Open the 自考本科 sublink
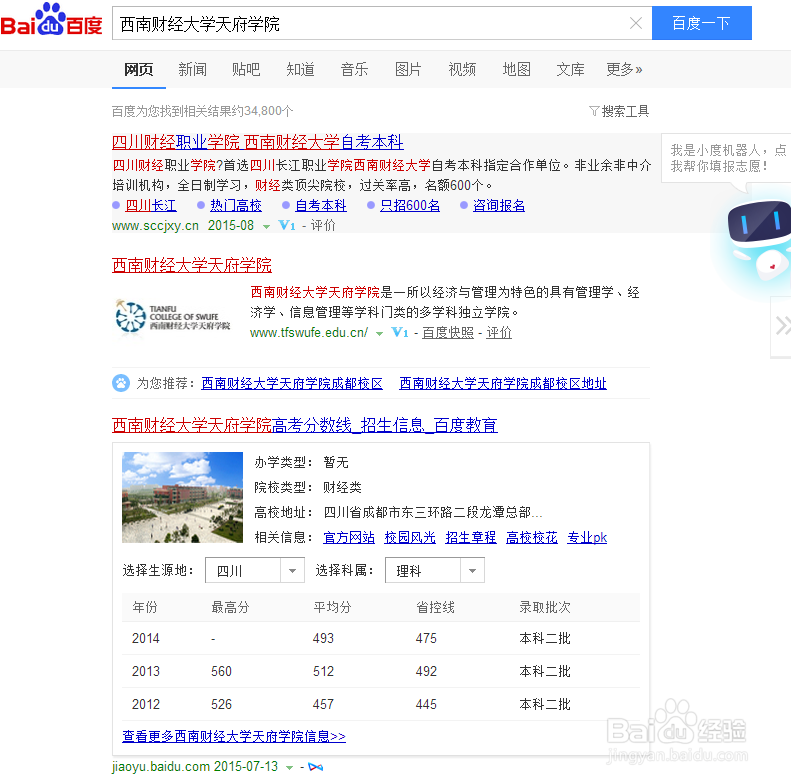This screenshot has width=791, height=783. (x=320, y=205)
